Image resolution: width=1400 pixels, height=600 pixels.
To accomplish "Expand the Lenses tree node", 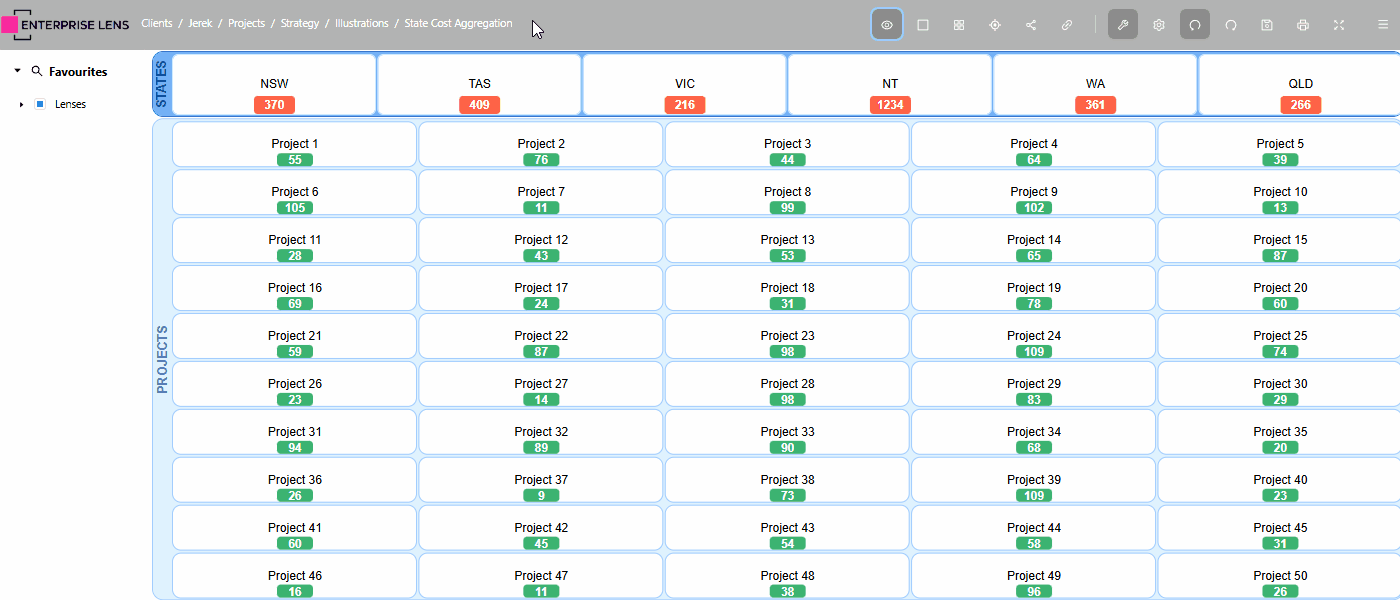I will (x=21, y=104).
